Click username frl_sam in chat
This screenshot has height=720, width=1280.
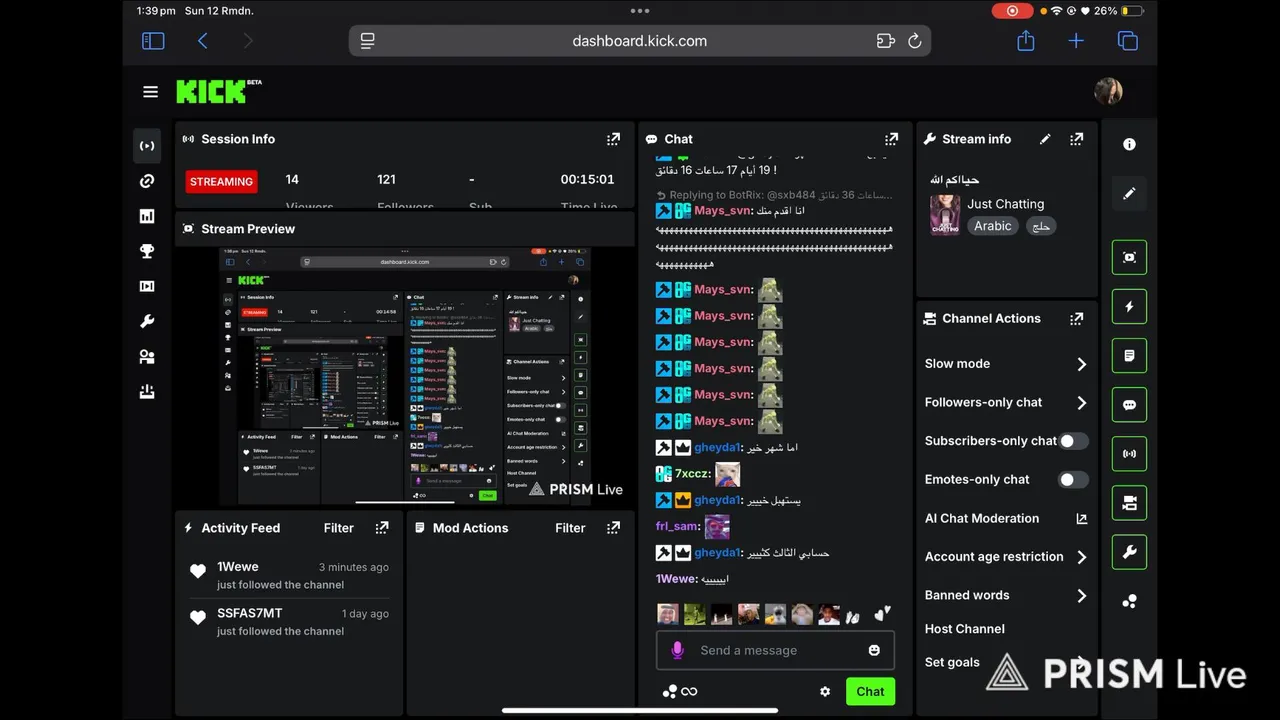click(x=677, y=526)
